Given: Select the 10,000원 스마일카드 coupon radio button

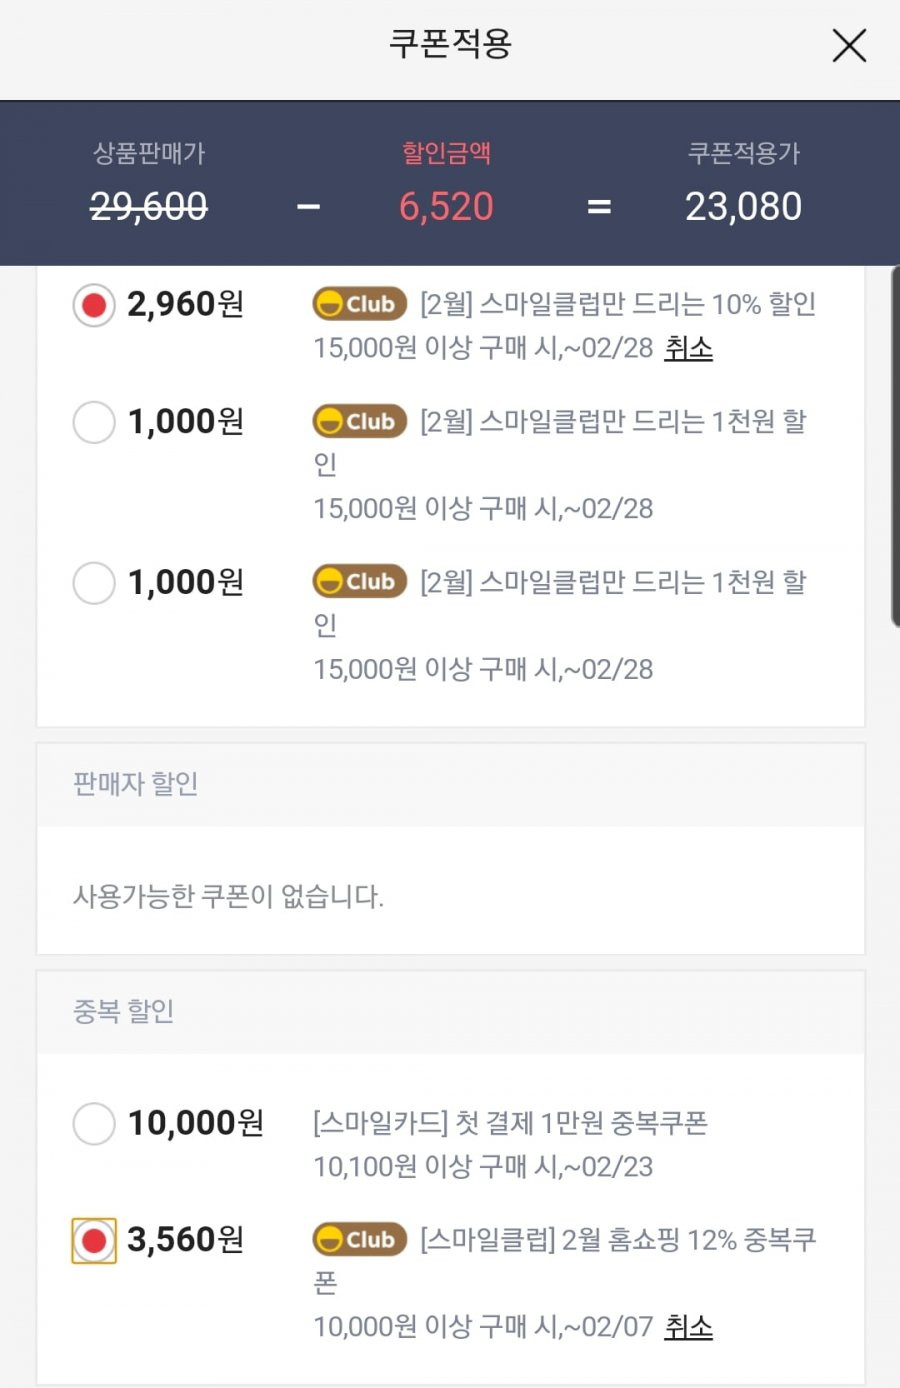Looking at the screenshot, I should 94,1123.
